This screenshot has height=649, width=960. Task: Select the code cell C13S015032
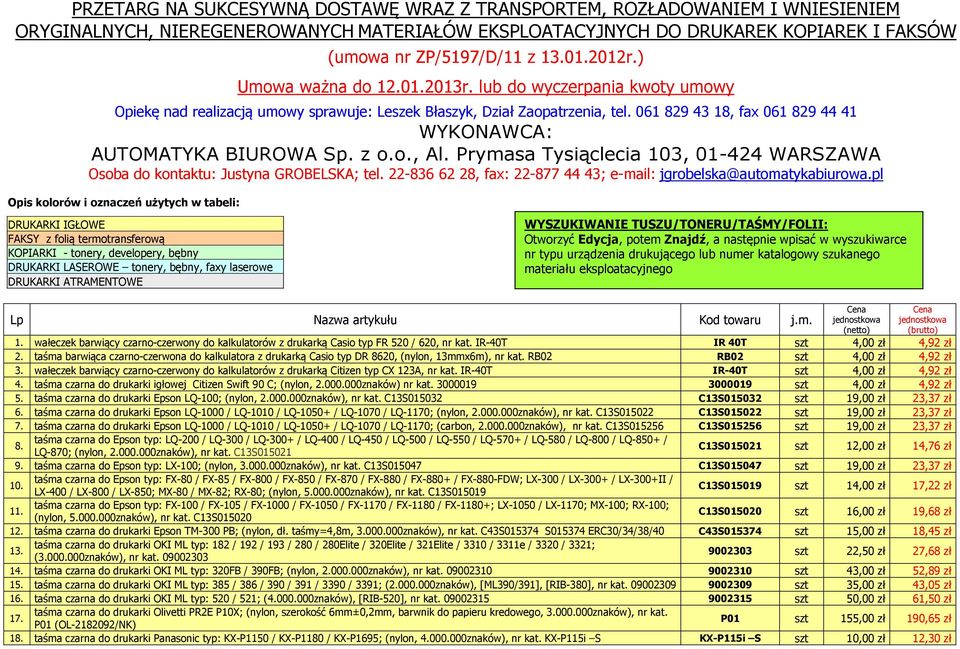pos(730,398)
